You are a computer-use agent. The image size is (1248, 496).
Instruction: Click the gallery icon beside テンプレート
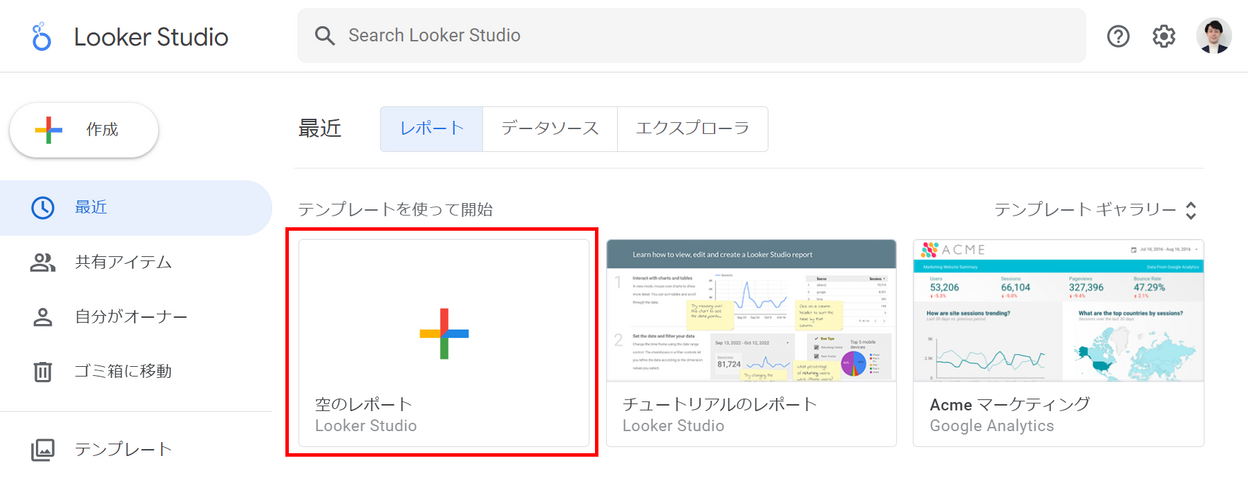point(42,450)
